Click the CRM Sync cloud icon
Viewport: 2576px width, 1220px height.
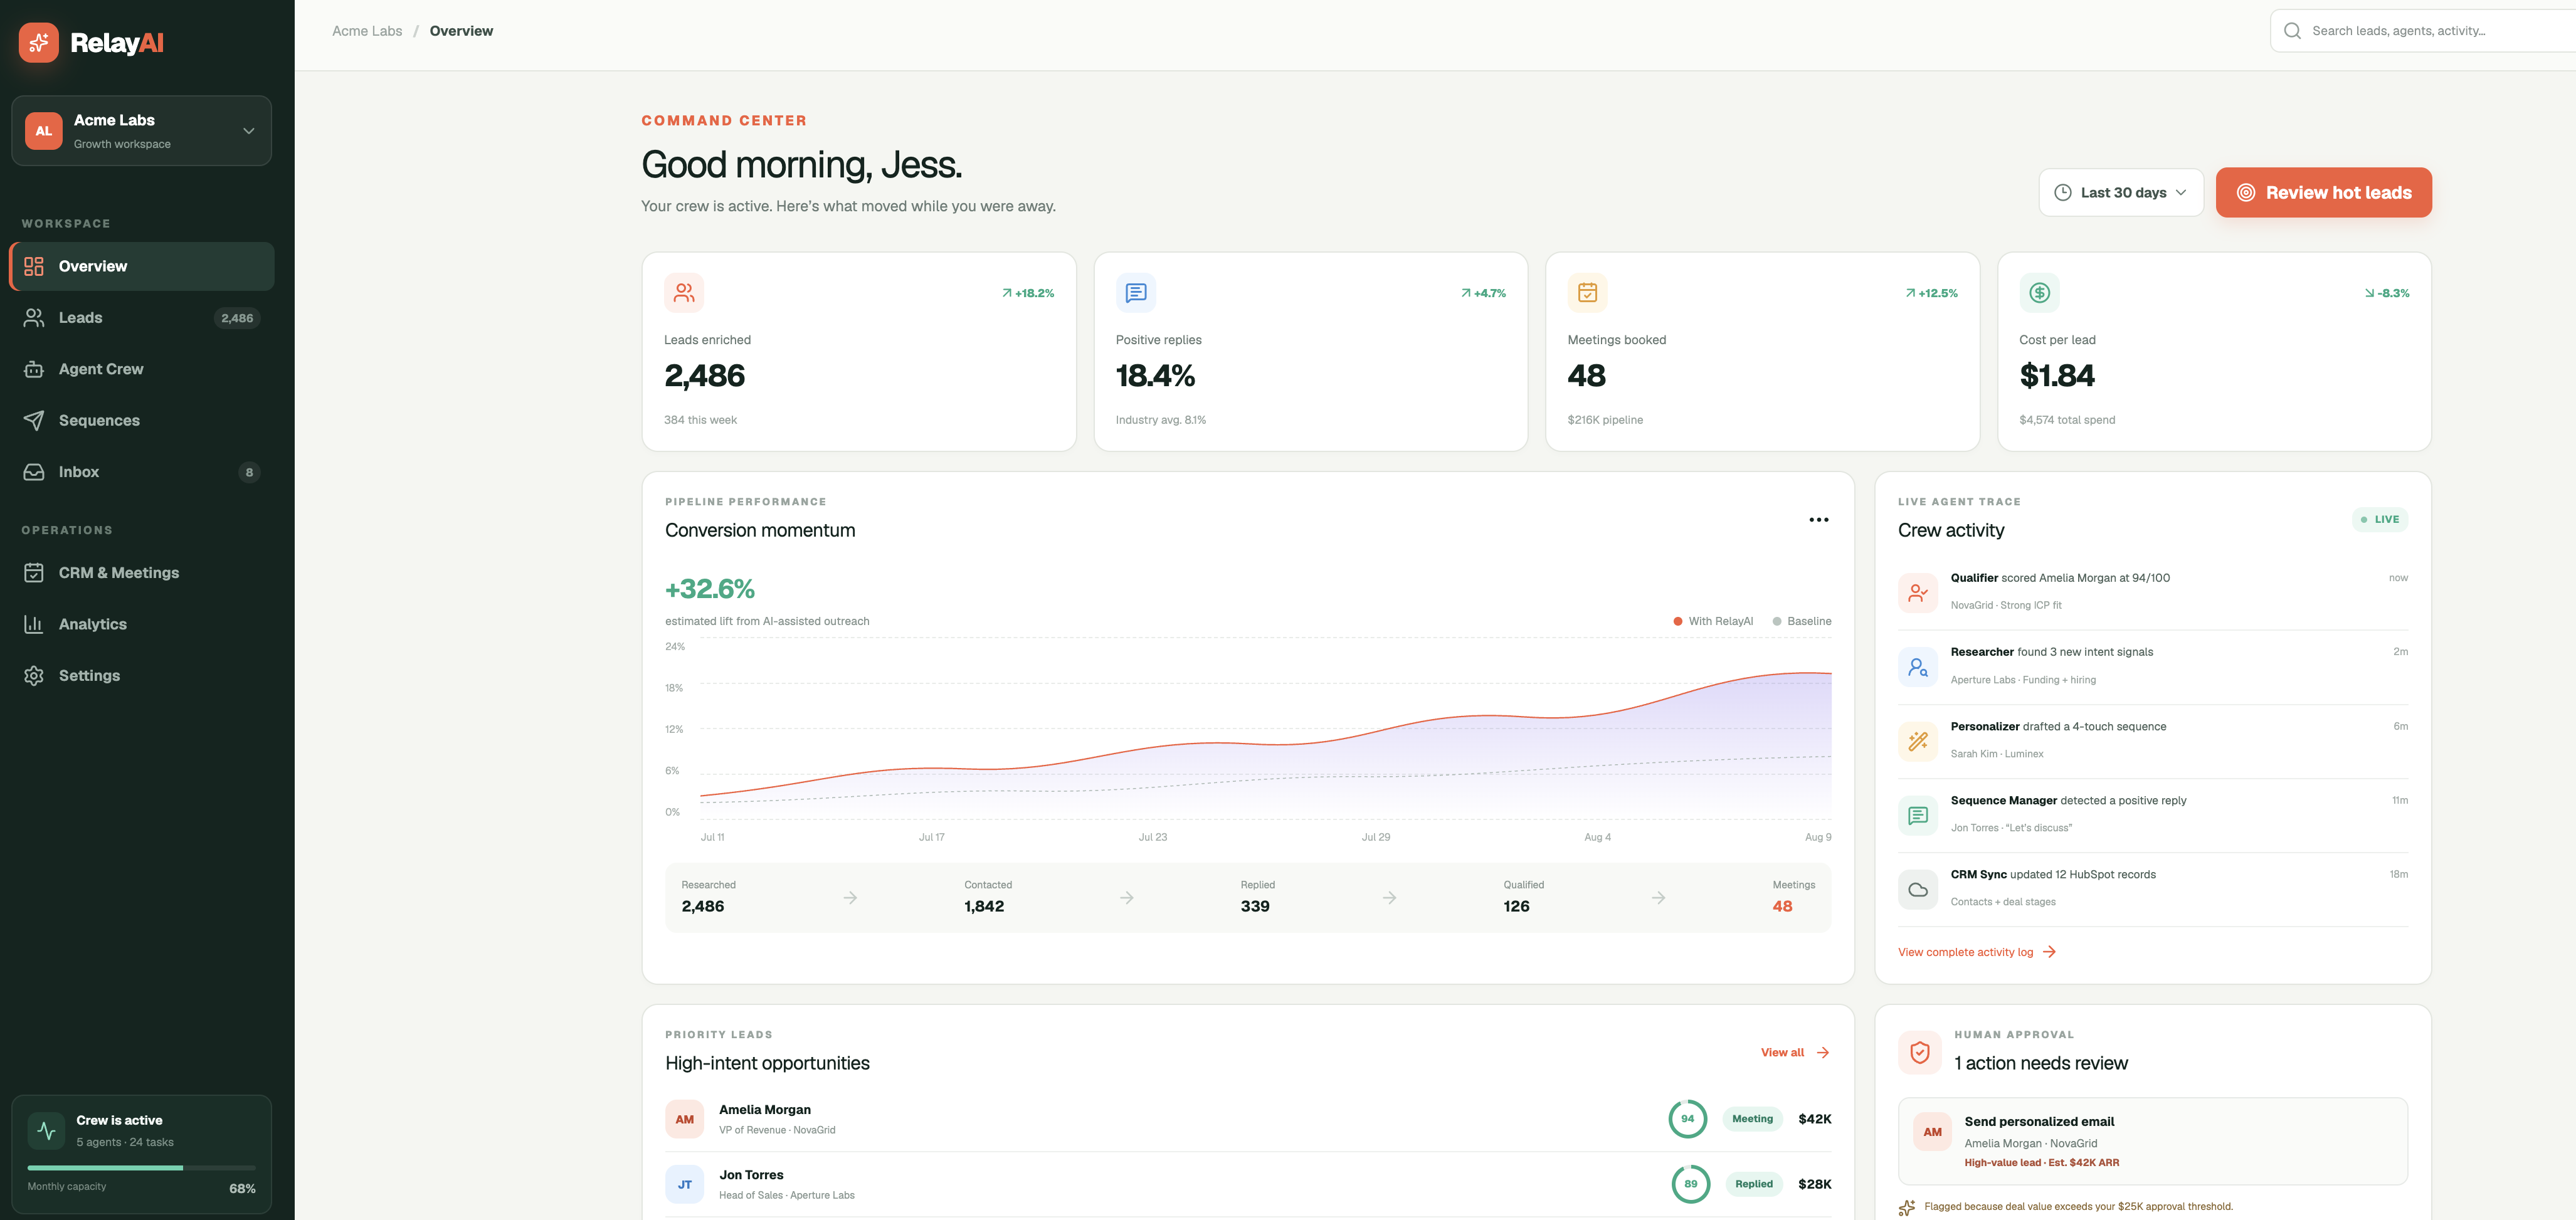1918,889
